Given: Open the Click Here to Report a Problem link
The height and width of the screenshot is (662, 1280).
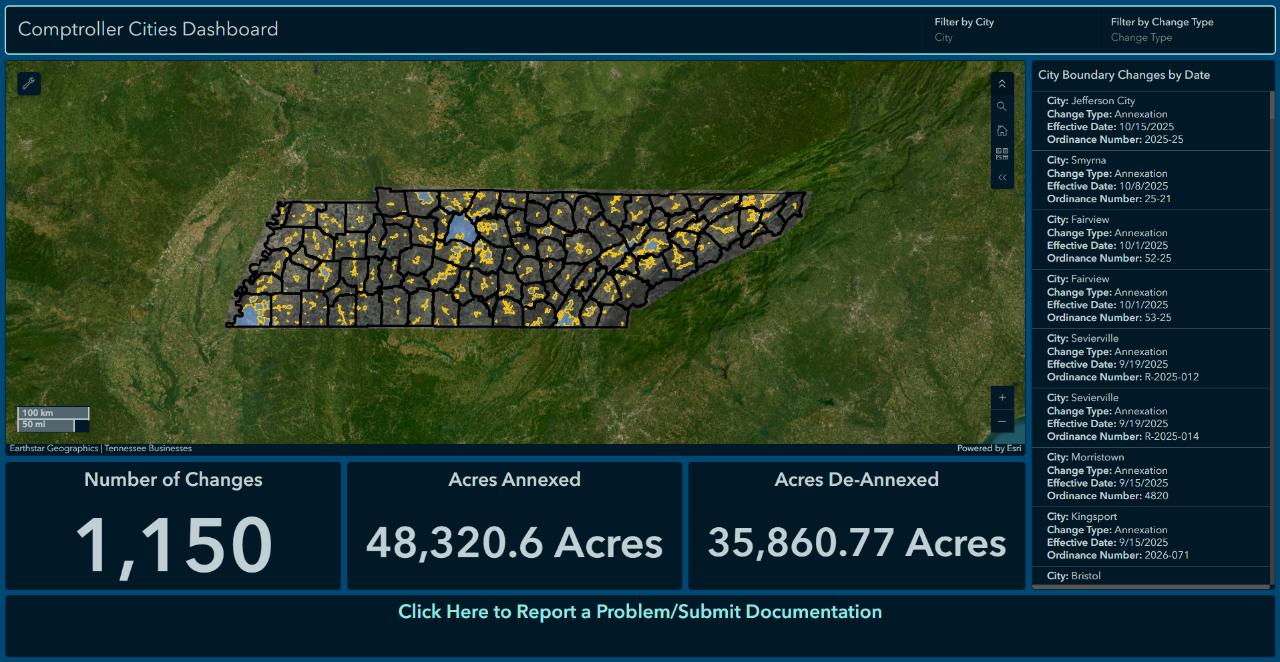Looking at the screenshot, I should [x=641, y=611].
